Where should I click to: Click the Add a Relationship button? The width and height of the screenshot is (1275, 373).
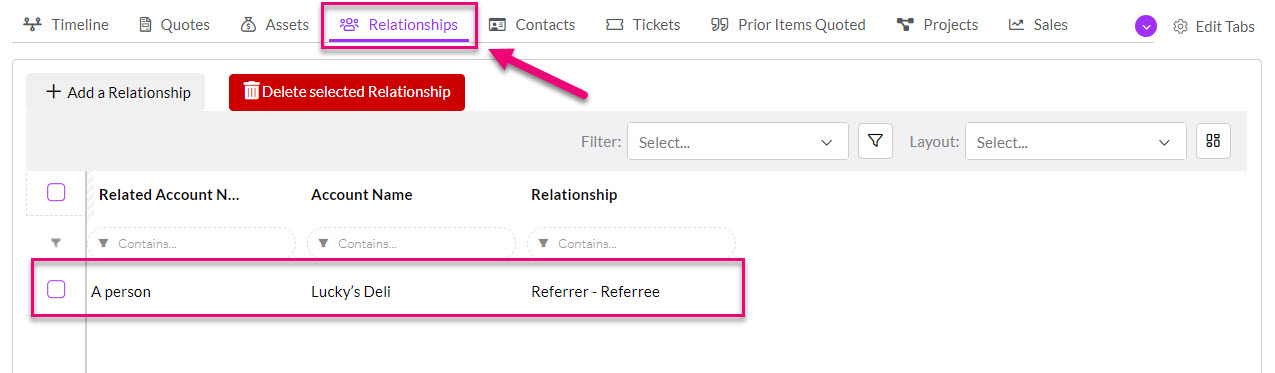click(116, 92)
